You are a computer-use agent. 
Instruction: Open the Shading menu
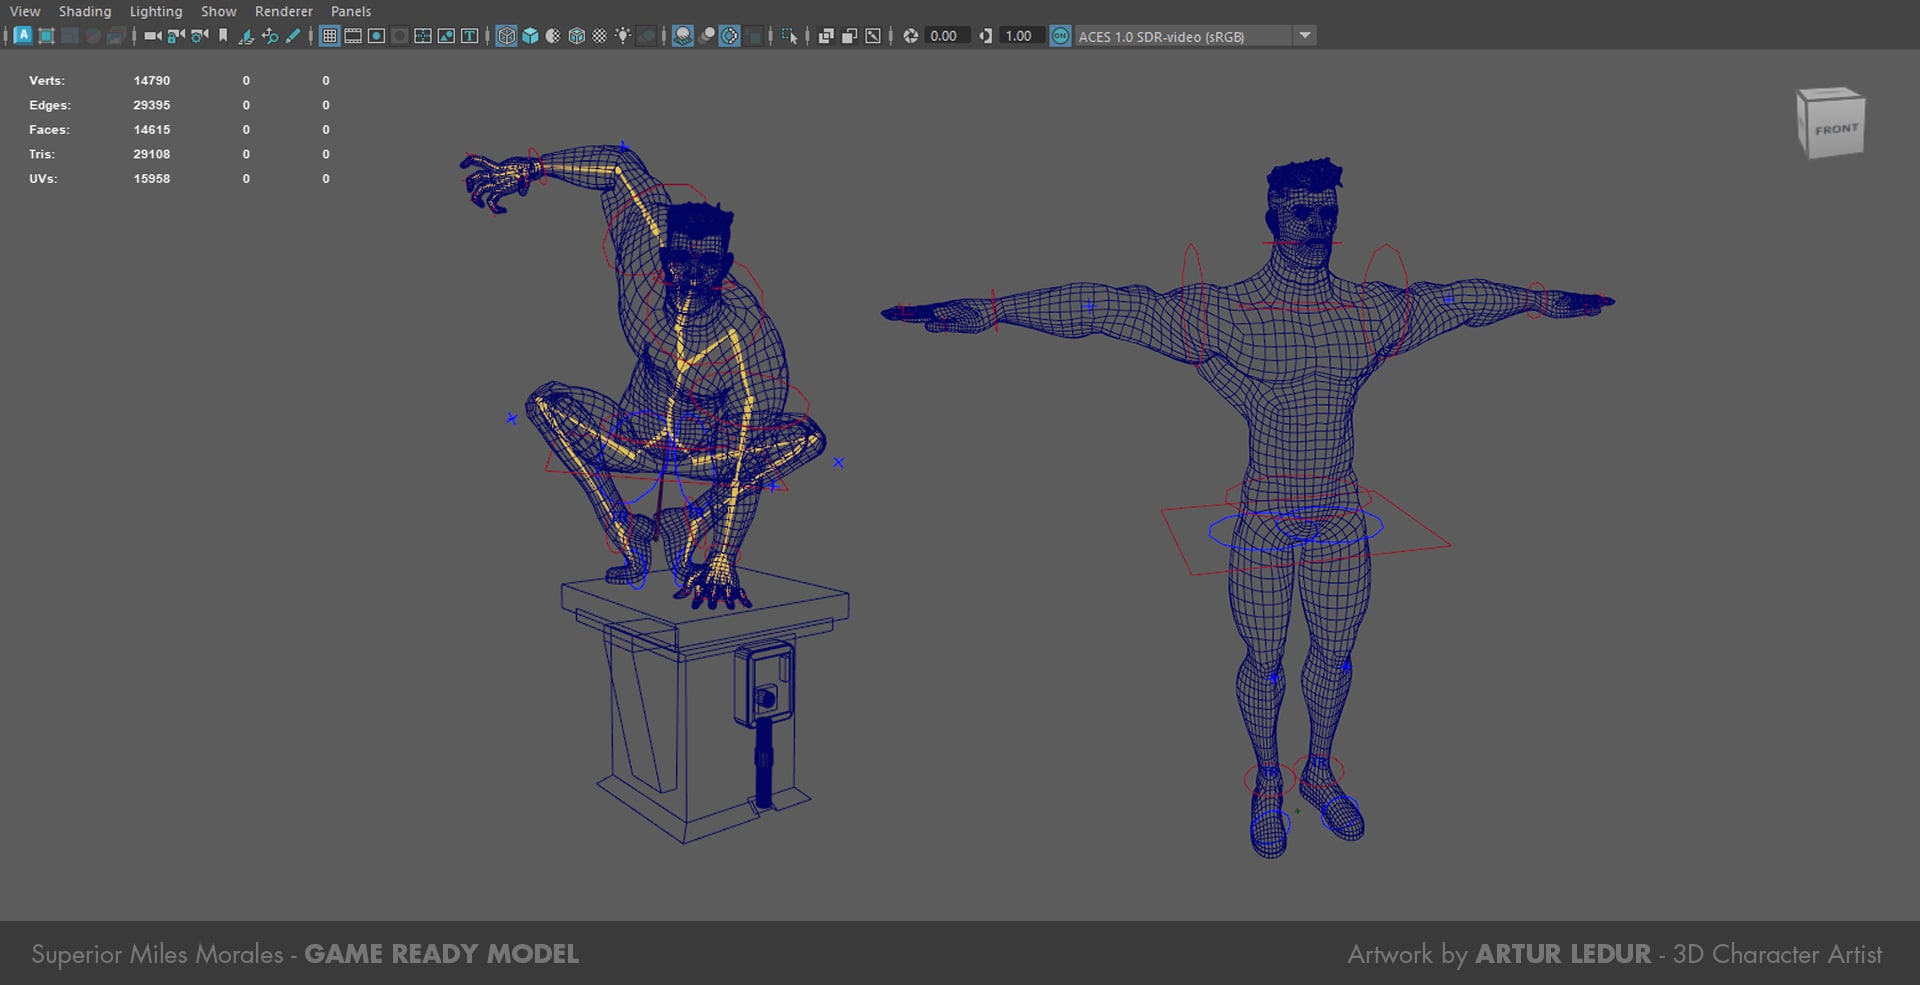[x=85, y=11]
